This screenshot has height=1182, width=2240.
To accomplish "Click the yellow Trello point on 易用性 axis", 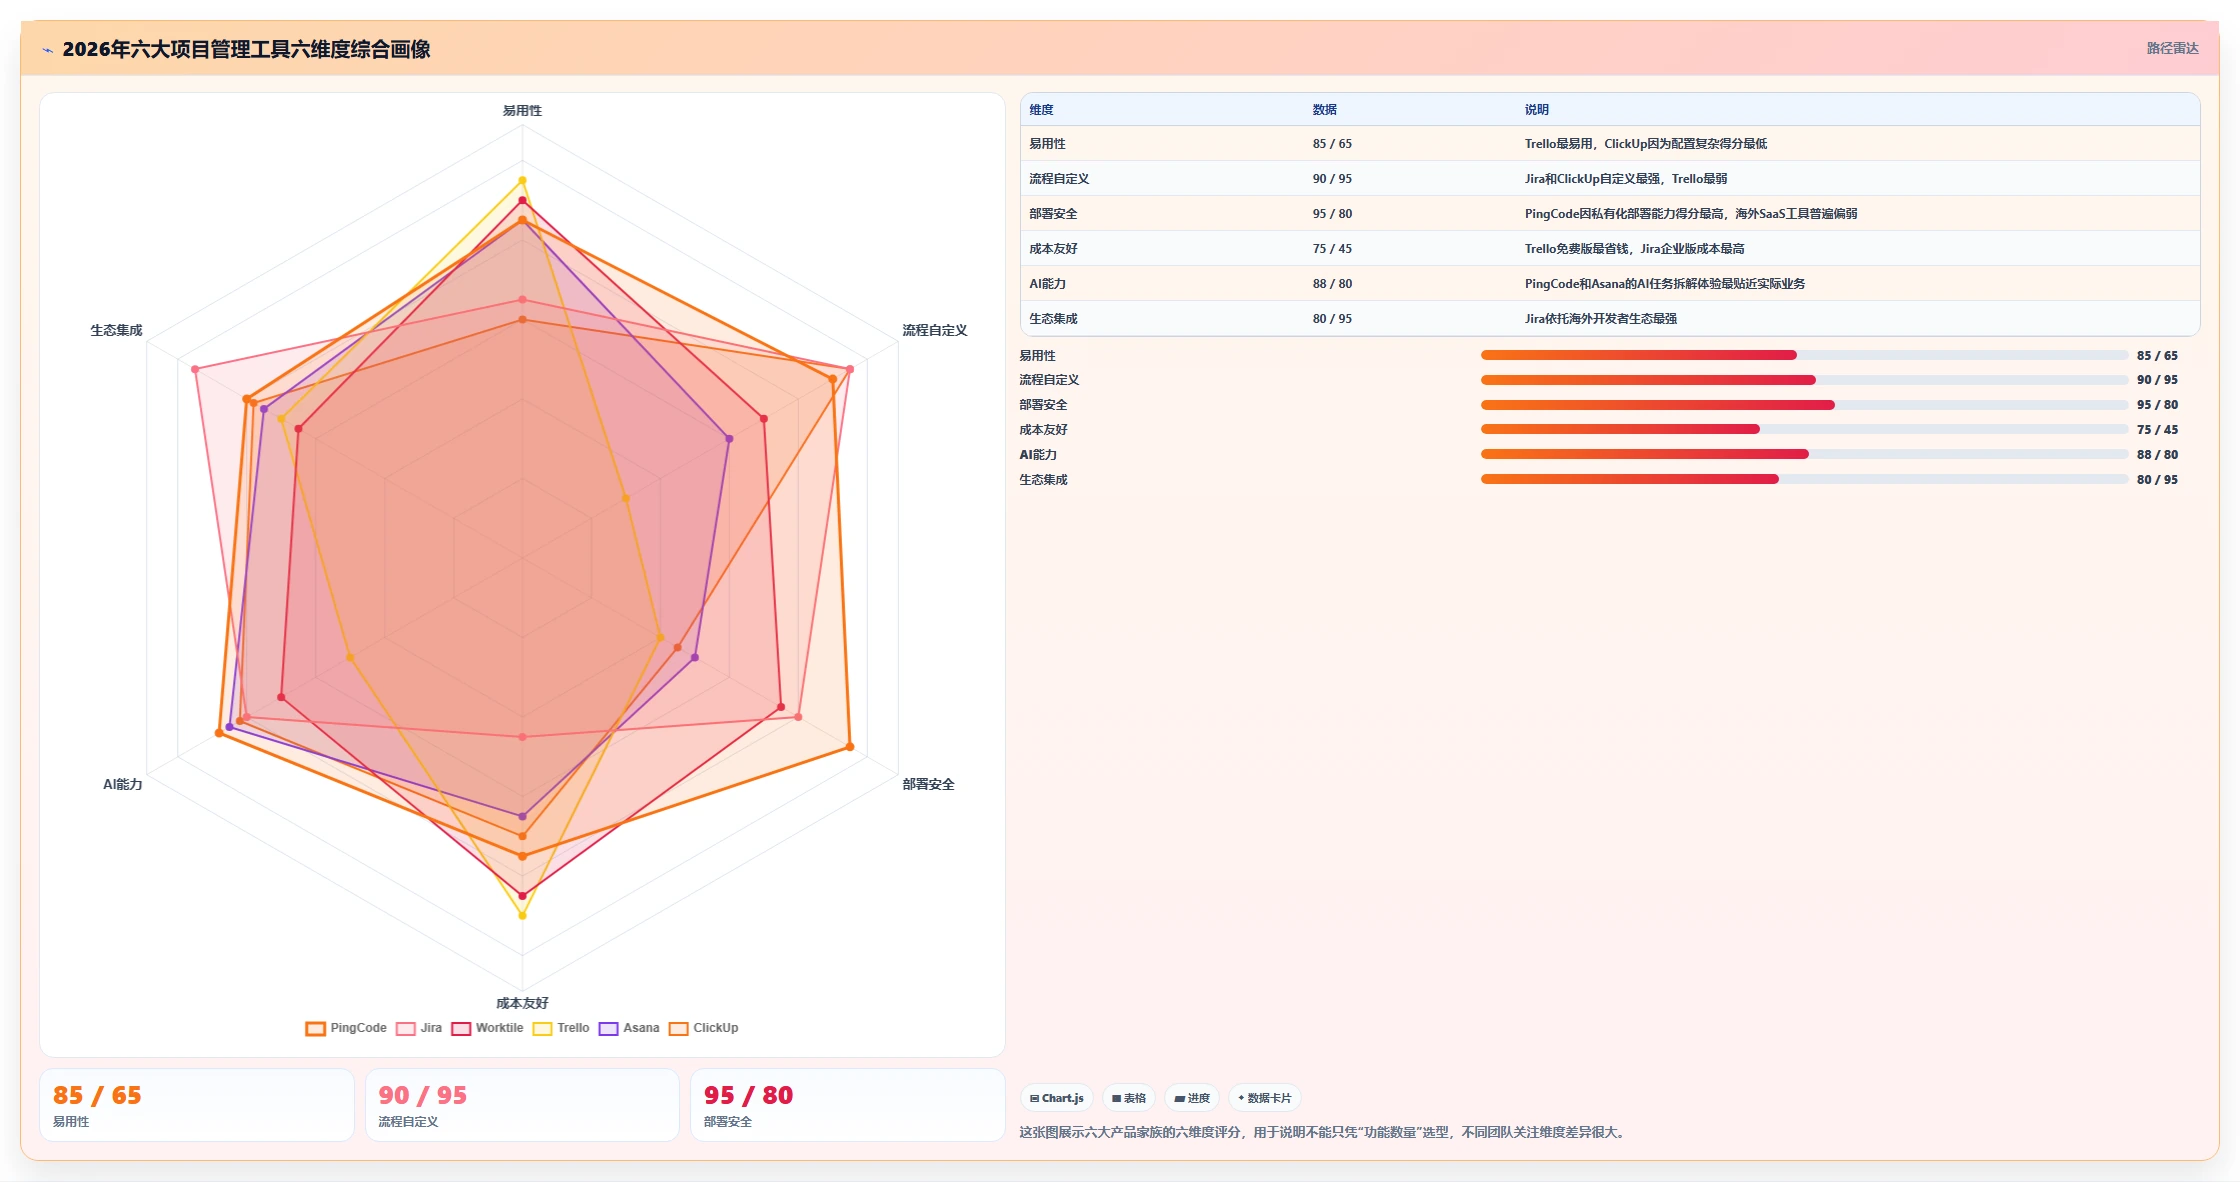I will pos(522,180).
